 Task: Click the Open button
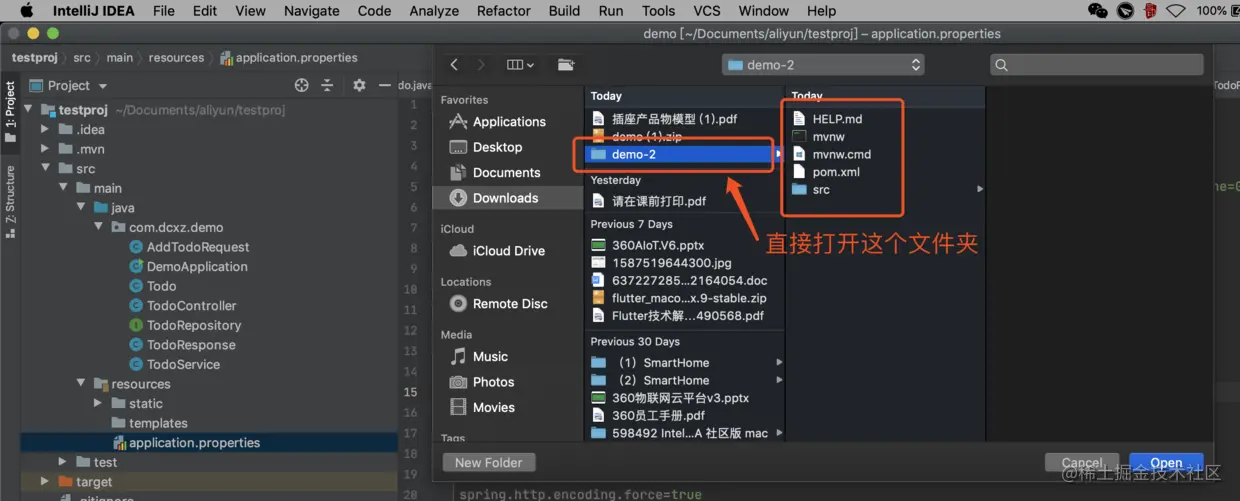[1166, 463]
